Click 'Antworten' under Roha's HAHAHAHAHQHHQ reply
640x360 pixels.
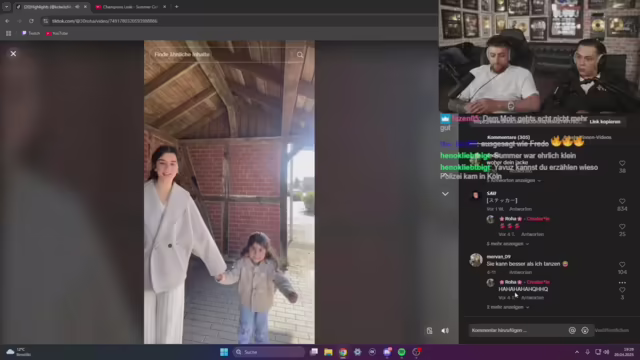coord(532,298)
